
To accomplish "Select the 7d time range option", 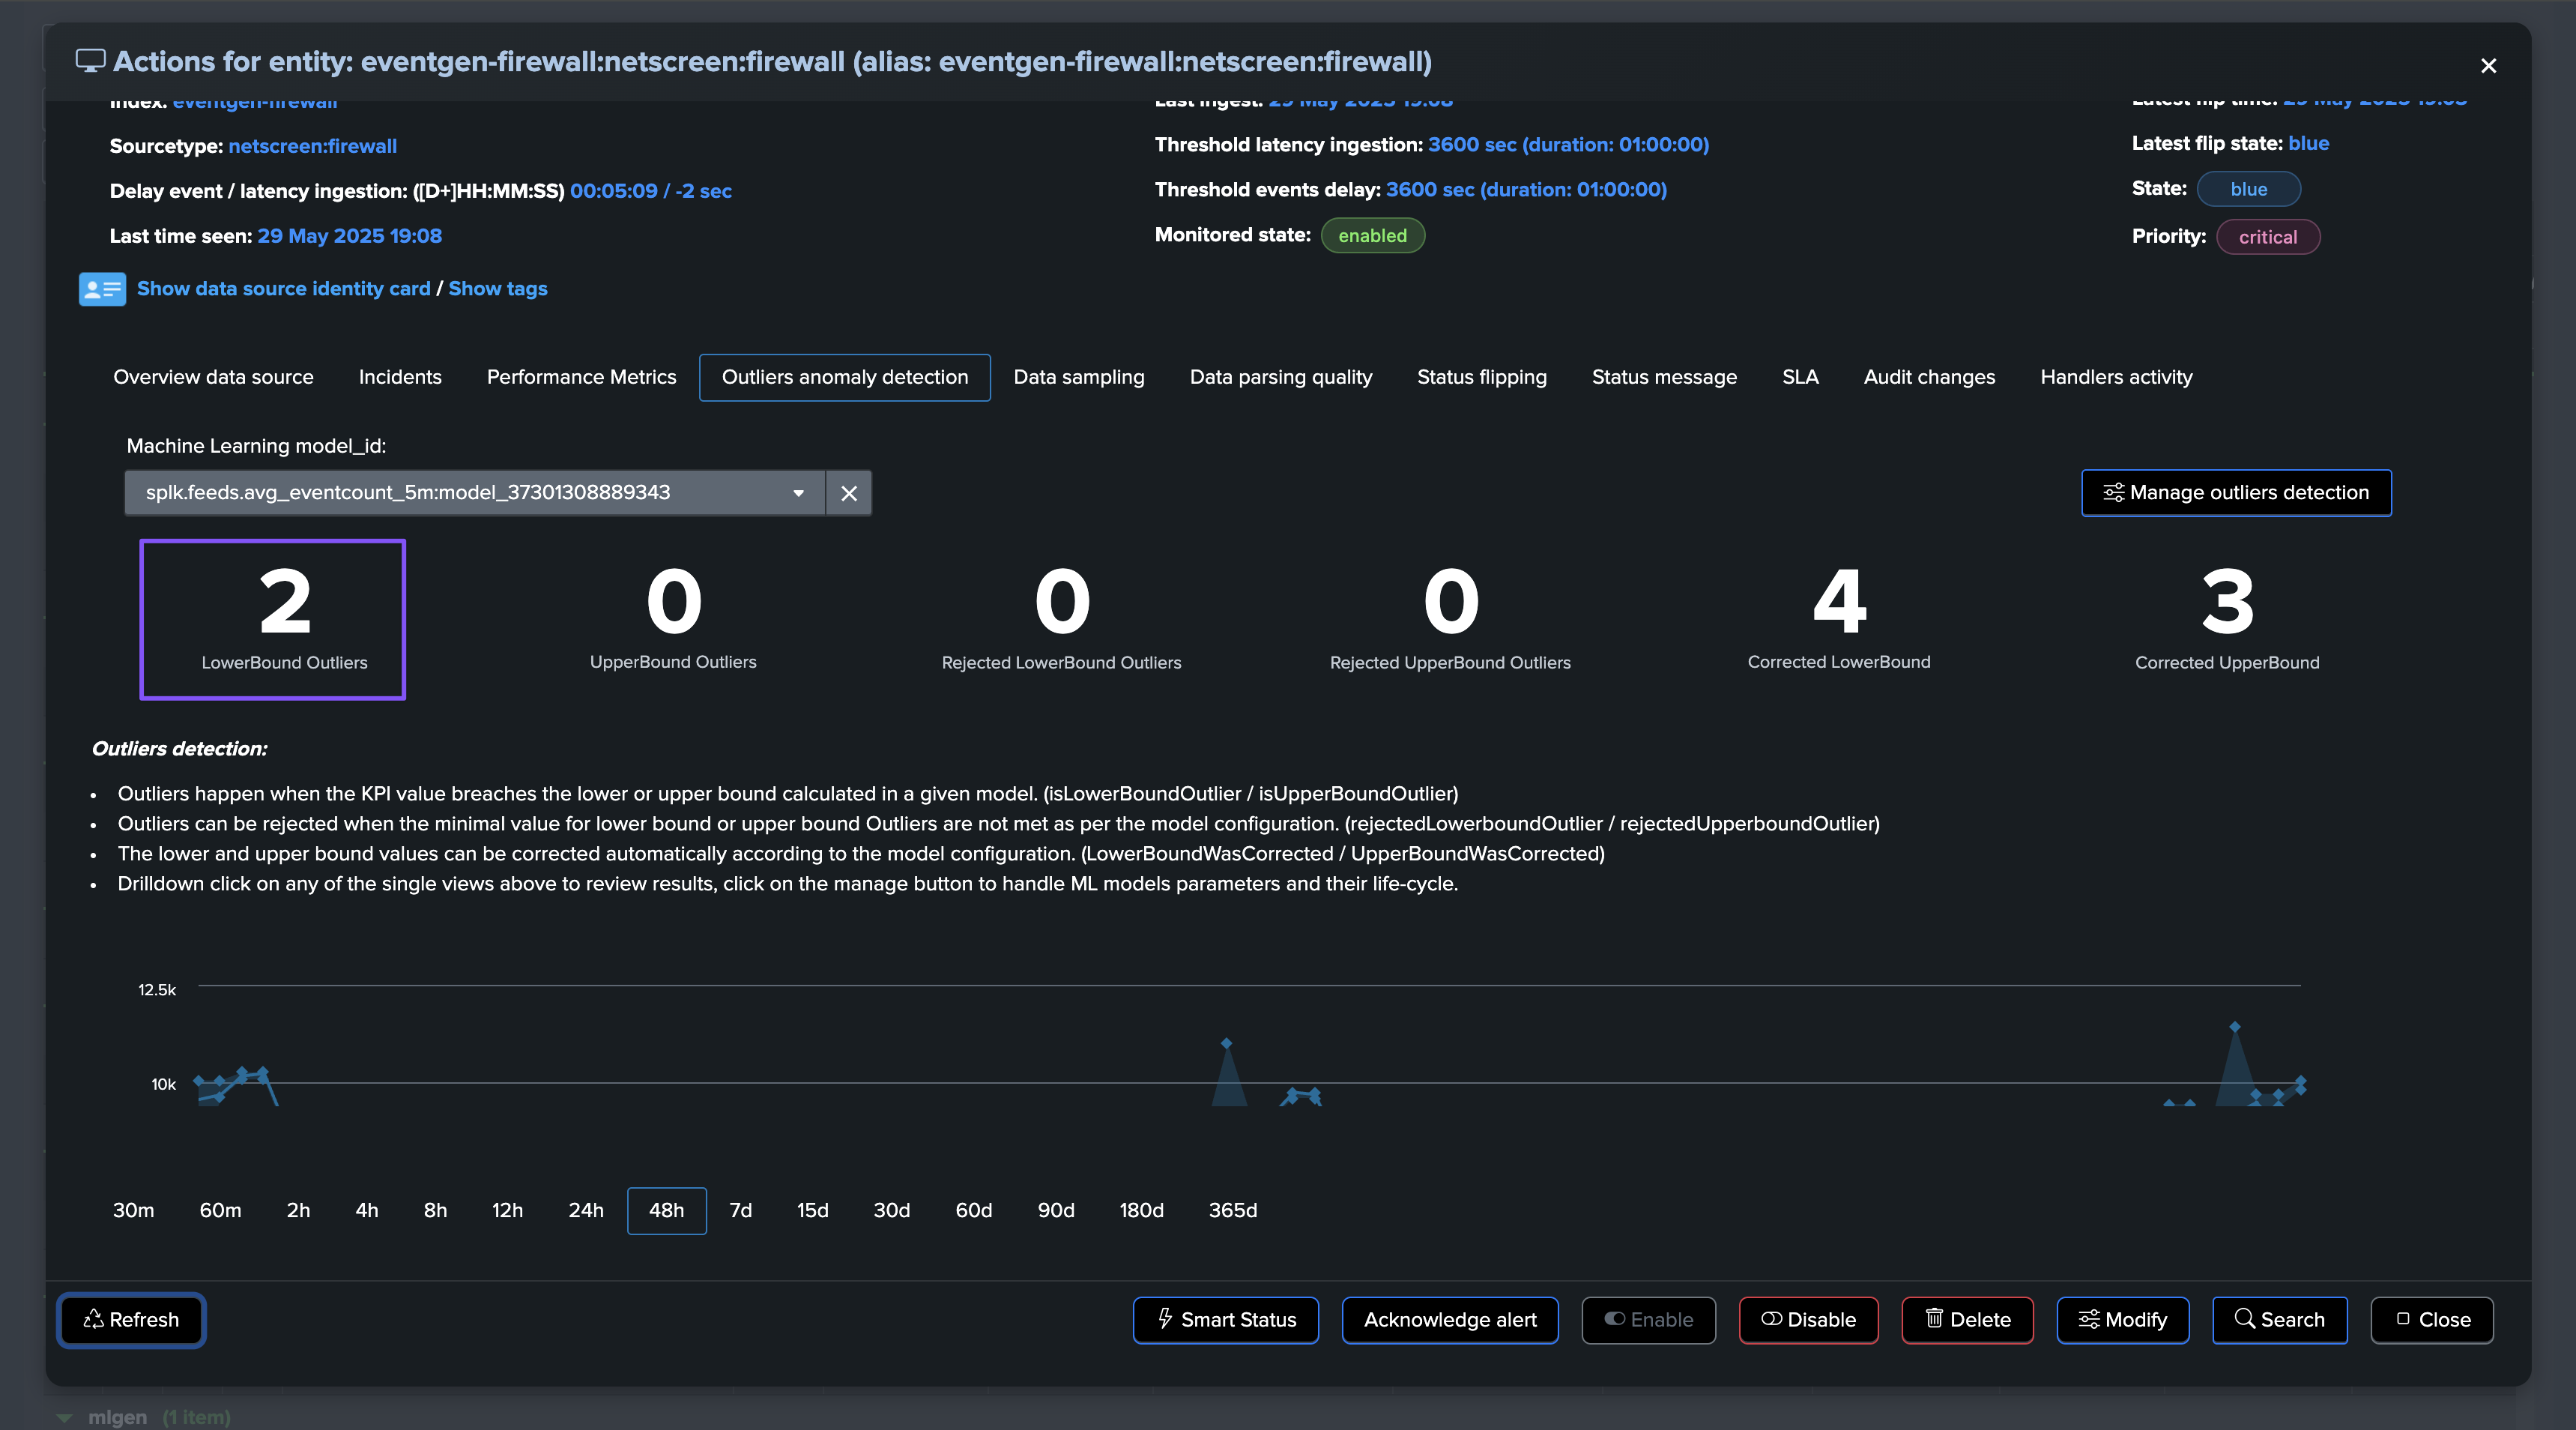I will [x=740, y=1210].
